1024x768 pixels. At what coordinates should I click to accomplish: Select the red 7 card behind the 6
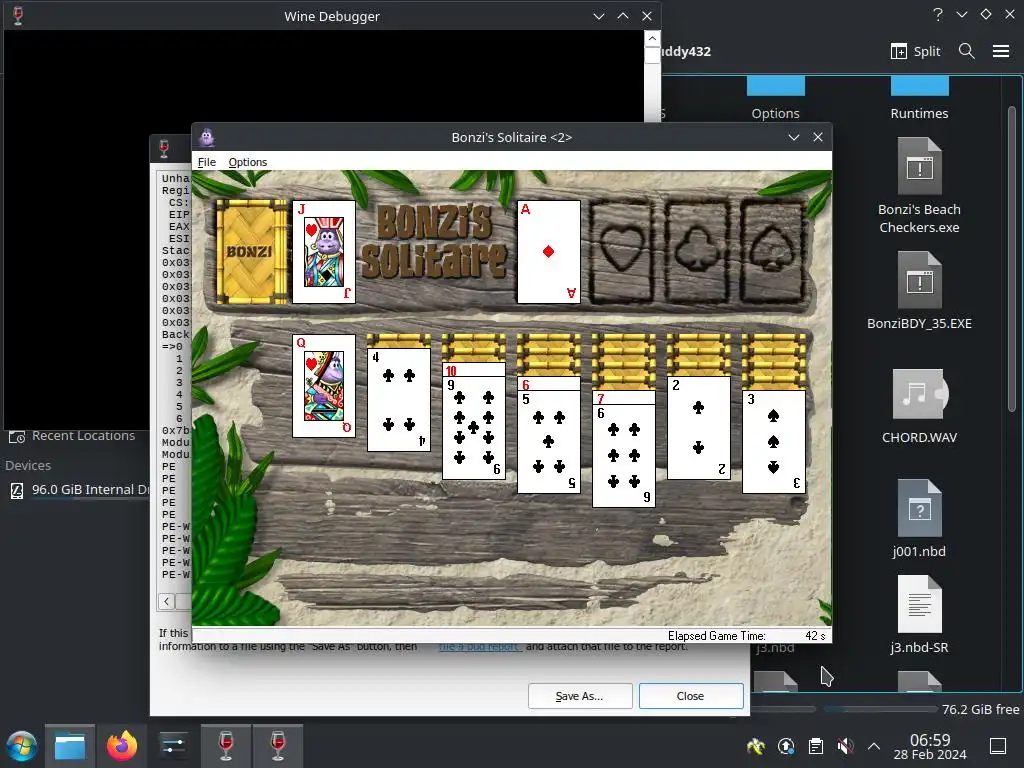(x=624, y=397)
